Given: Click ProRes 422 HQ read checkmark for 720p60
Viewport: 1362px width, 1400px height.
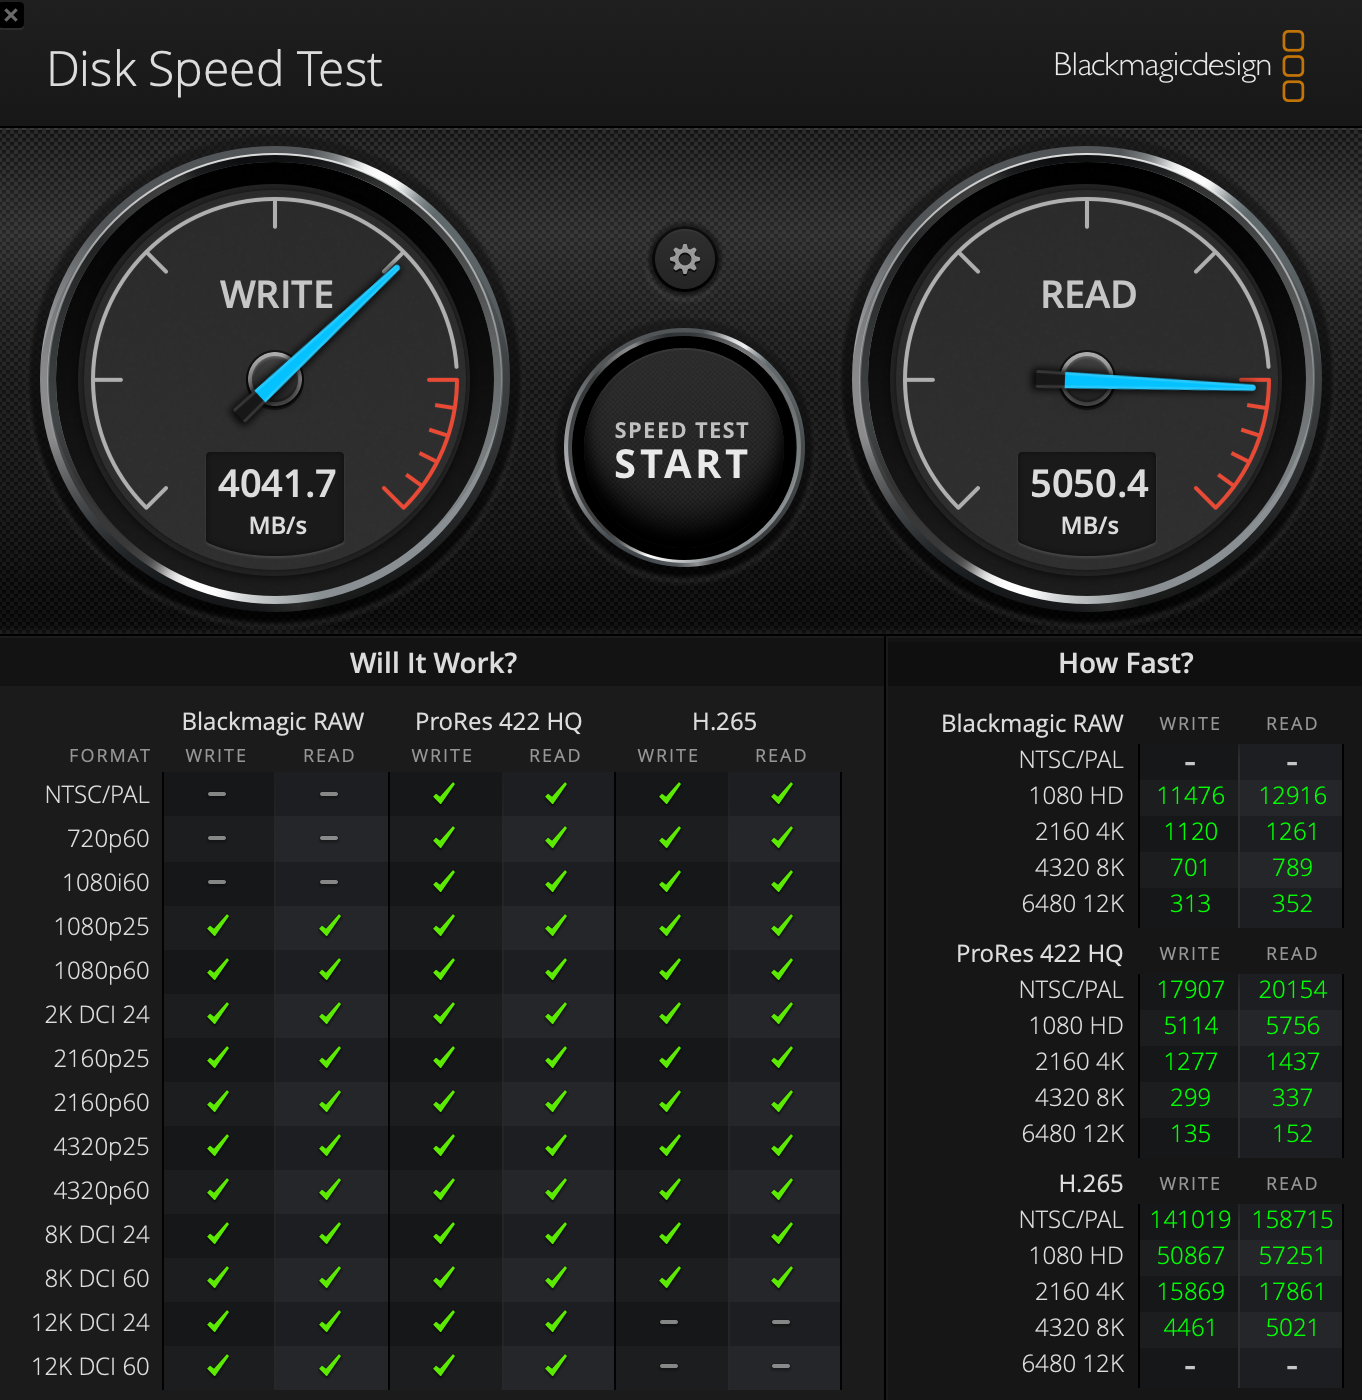Looking at the screenshot, I should pyautogui.click(x=555, y=837).
